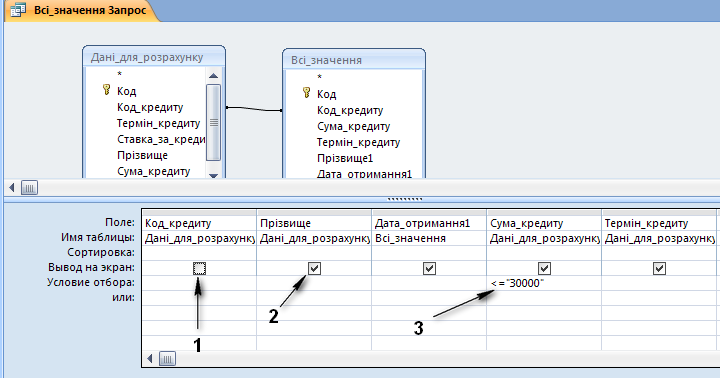Image resolution: width=720 pixels, height=378 pixels.
Task: Click column selector bar above Сума_кредиту
Action: pos(544,213)
